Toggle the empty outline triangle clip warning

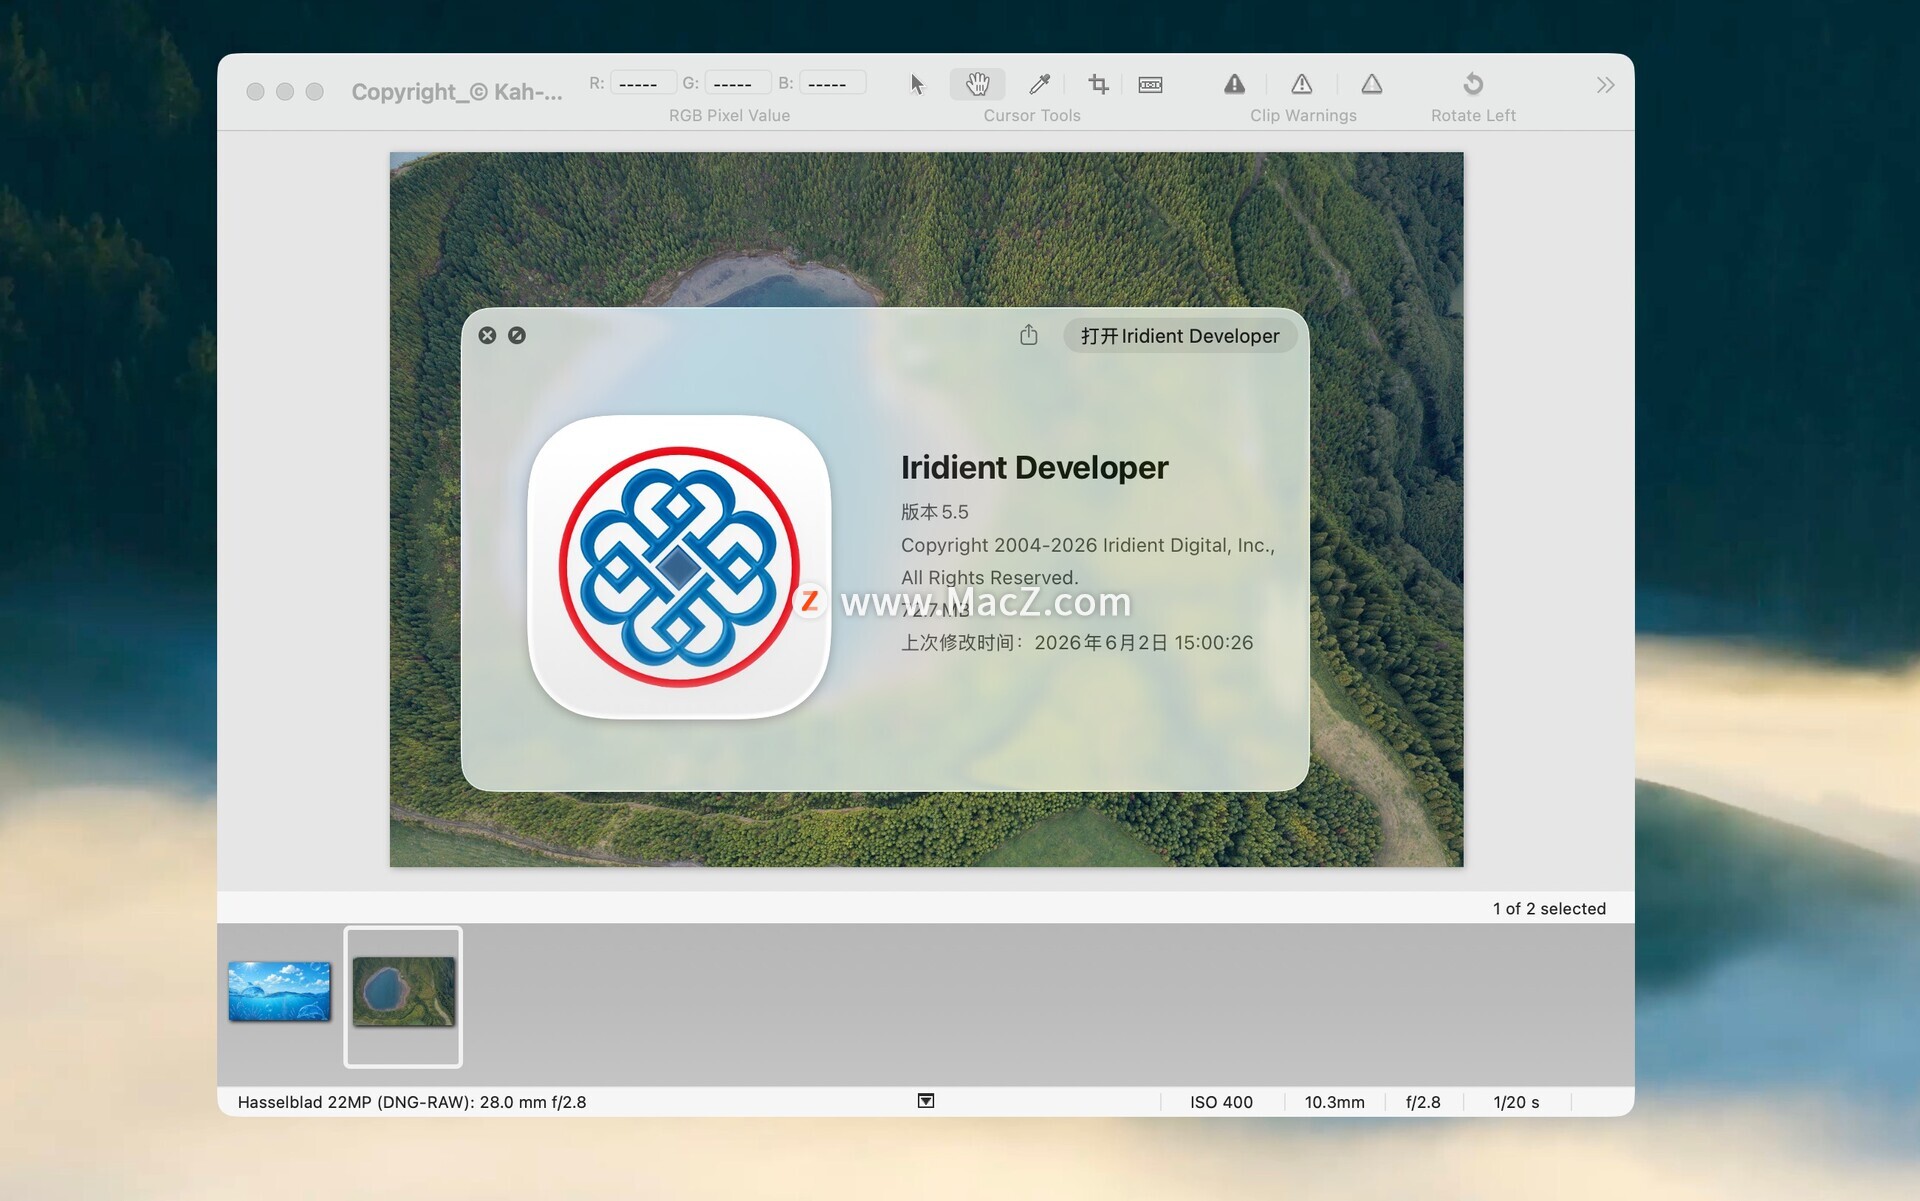[1371, 84]
